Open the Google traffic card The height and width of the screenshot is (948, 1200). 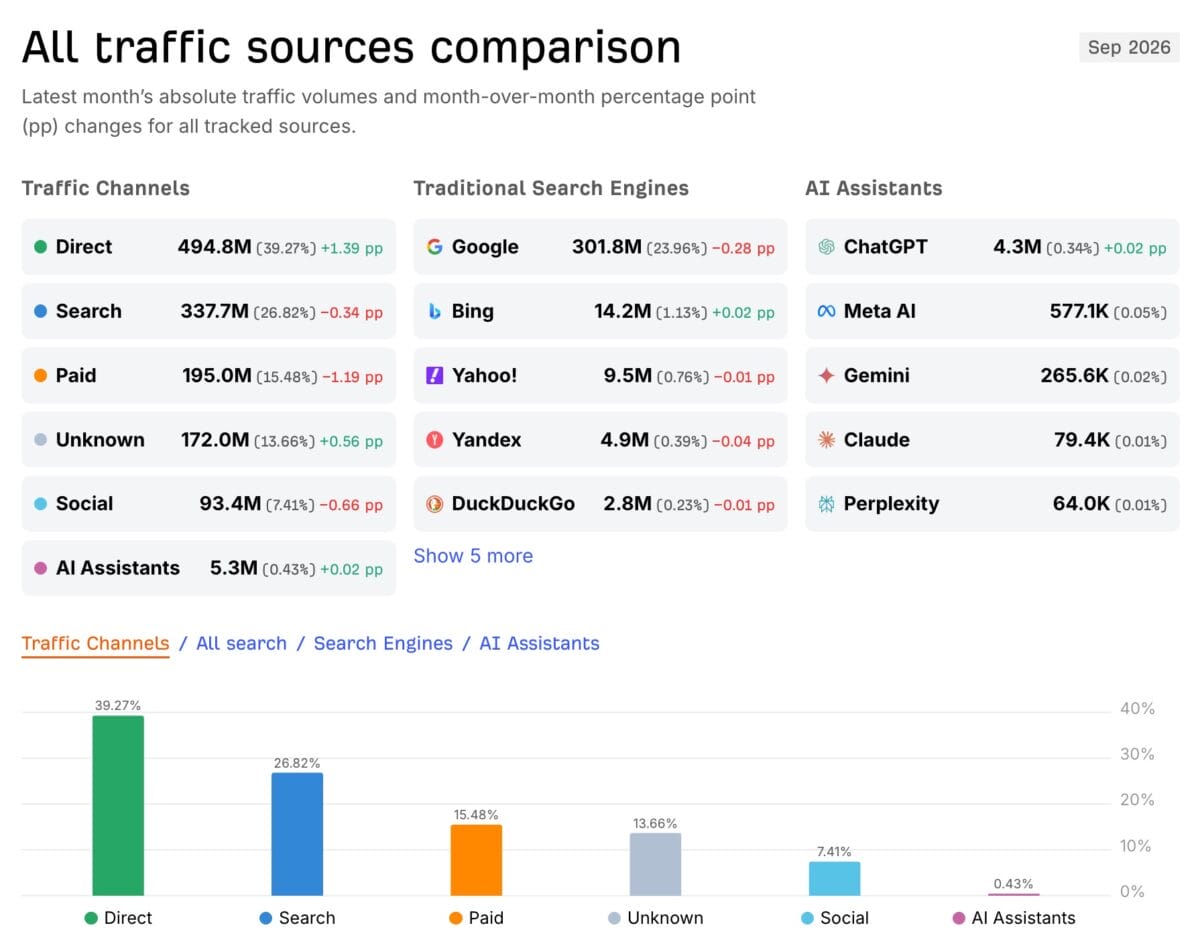click(600, 247)
